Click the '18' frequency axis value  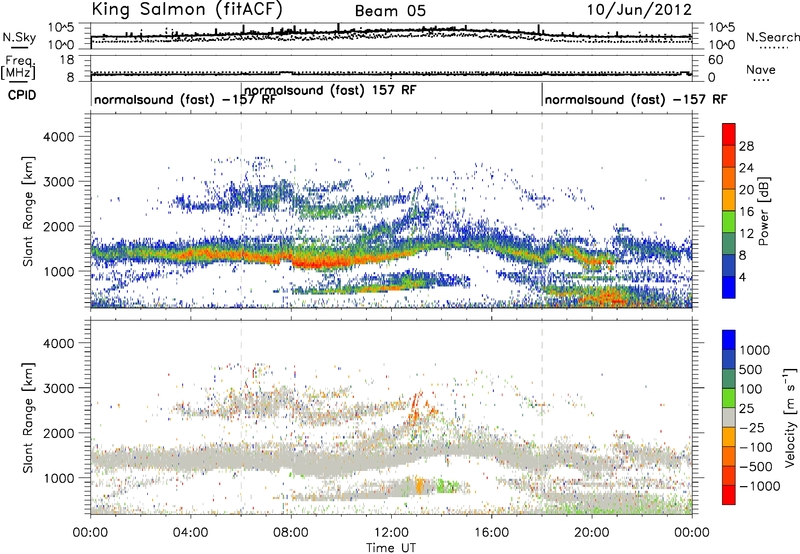tap(67, 60)
